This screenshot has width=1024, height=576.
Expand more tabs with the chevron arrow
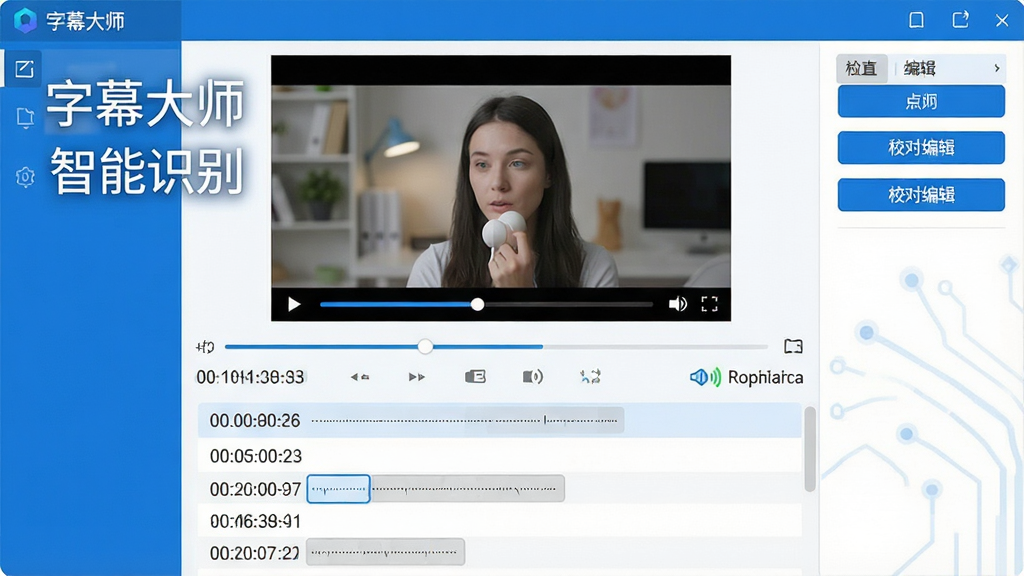click(x=997, y=68)
